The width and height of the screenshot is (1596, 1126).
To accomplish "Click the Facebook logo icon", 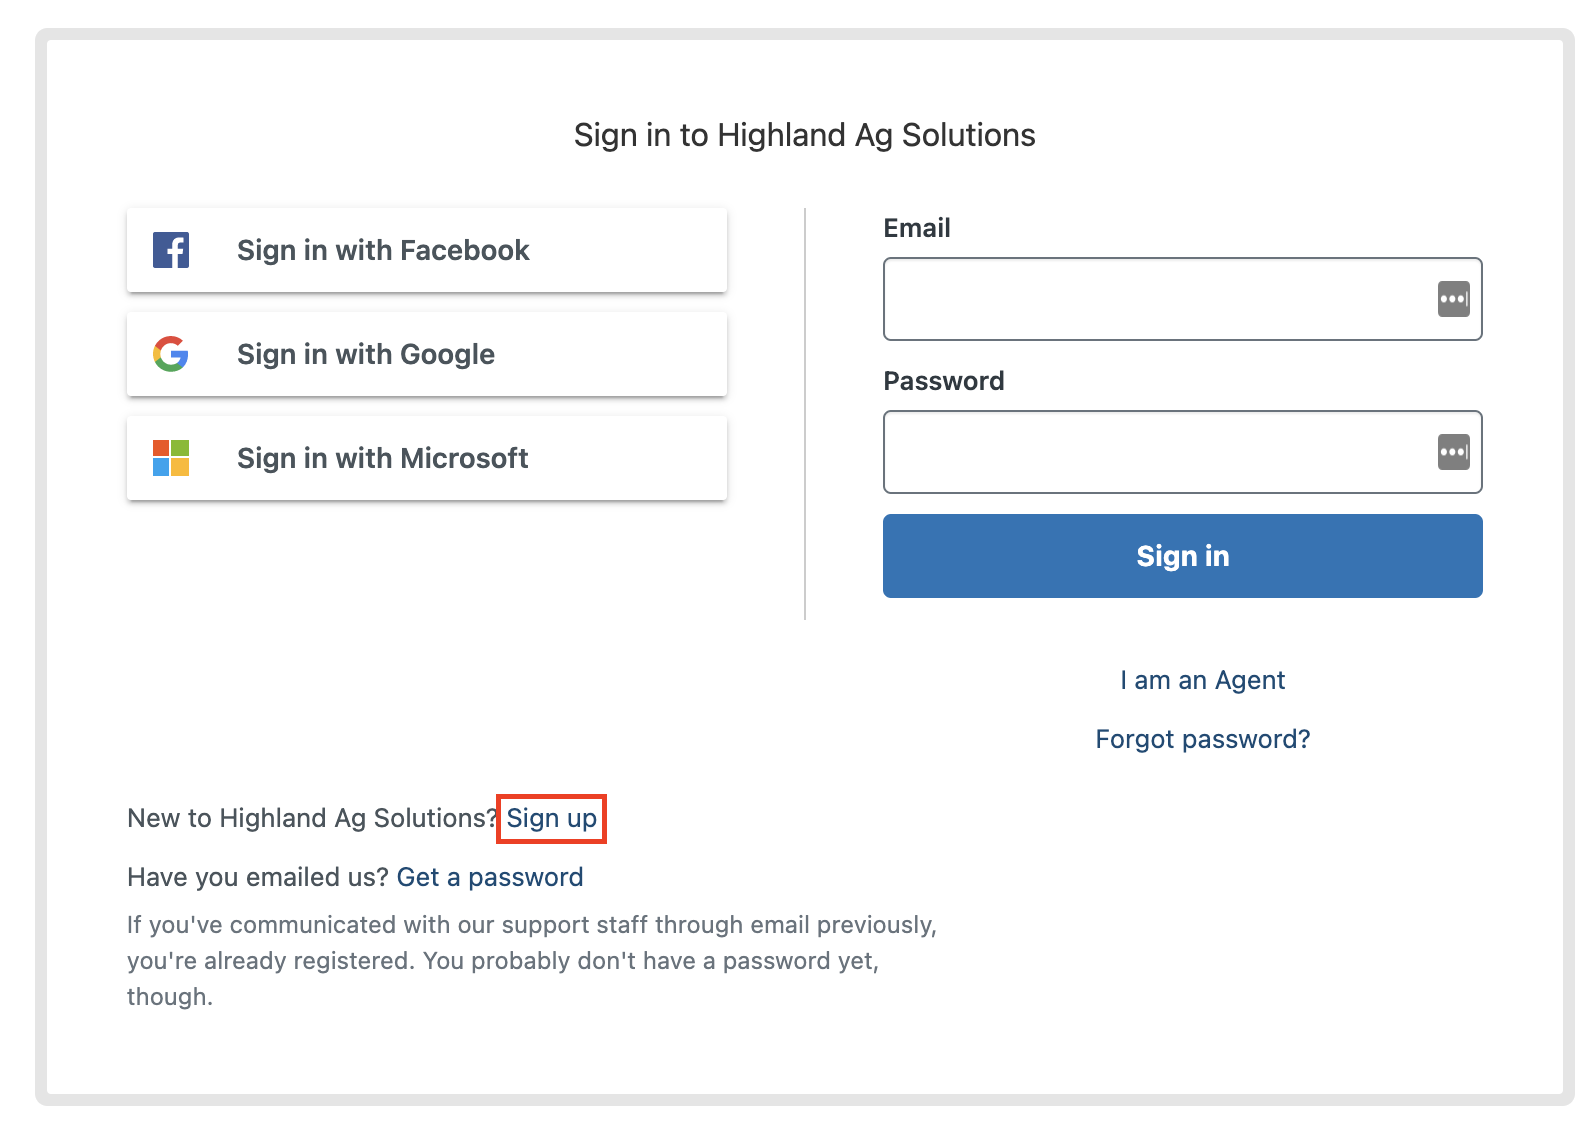I will click(170, 250).
